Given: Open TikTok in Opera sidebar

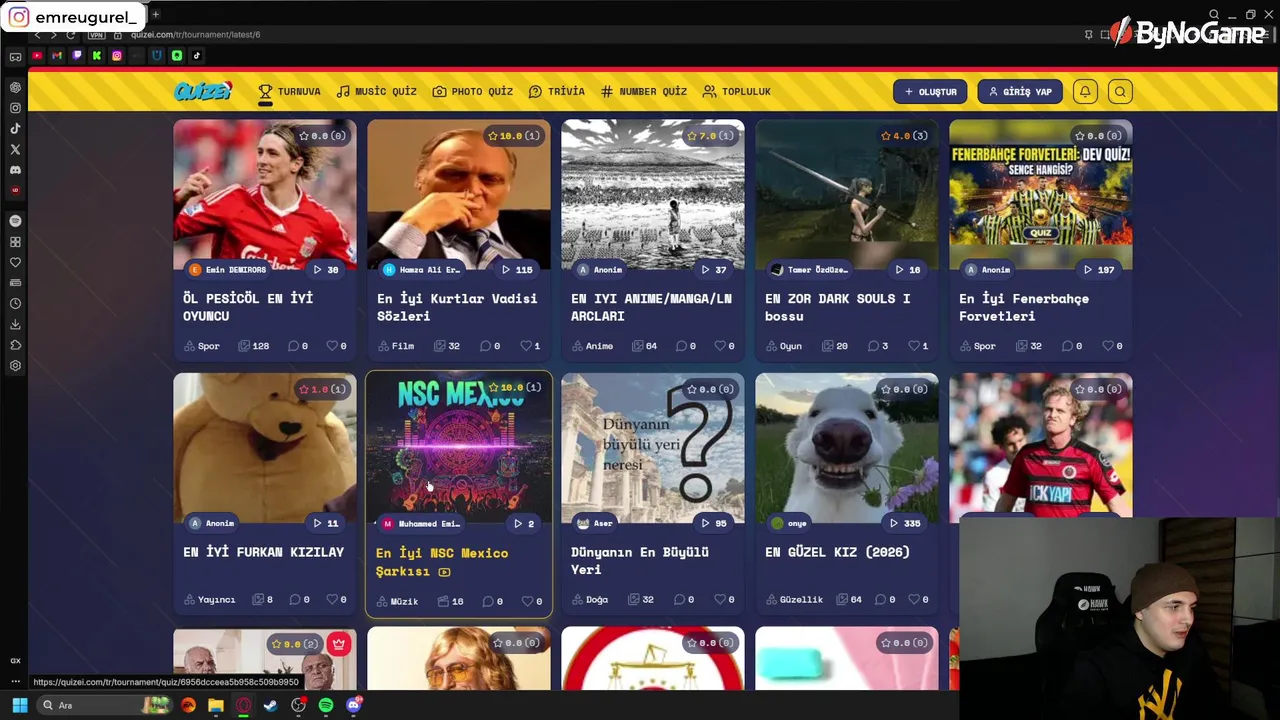Looking at the screenshot, I should coord(15,128).
